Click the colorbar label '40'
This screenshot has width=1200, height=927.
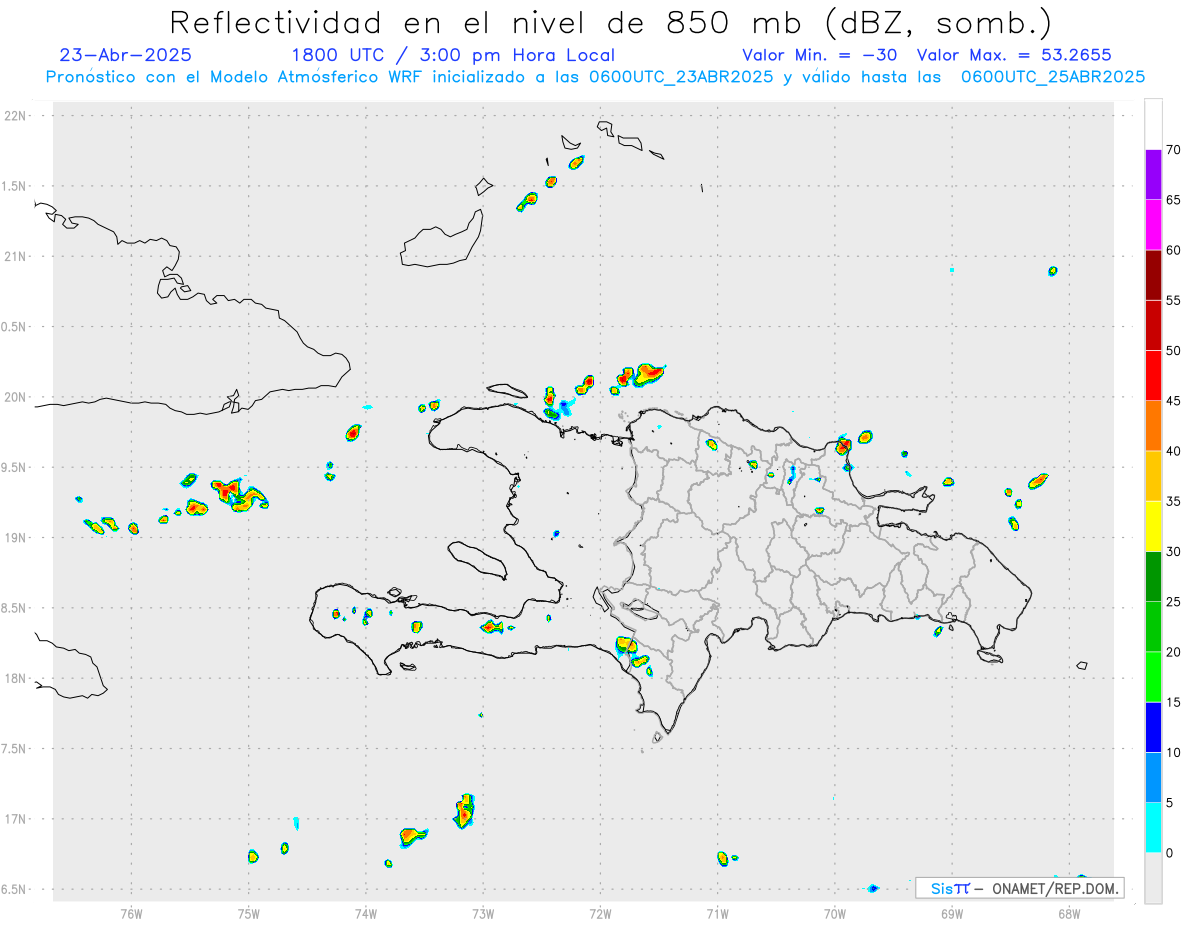[x=1173, y=451]
